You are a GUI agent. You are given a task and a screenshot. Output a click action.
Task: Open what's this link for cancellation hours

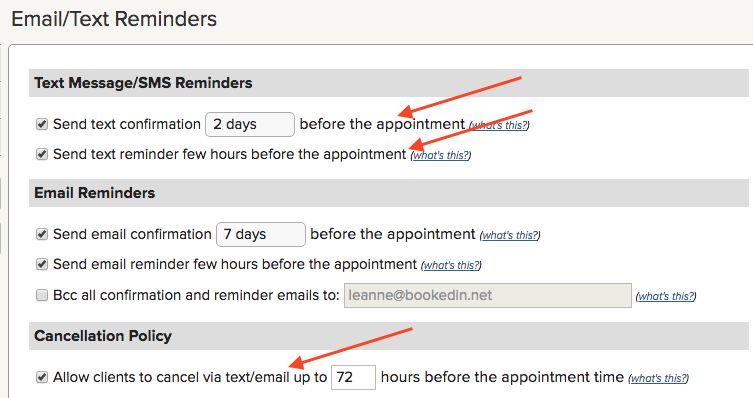pos(658,378)
